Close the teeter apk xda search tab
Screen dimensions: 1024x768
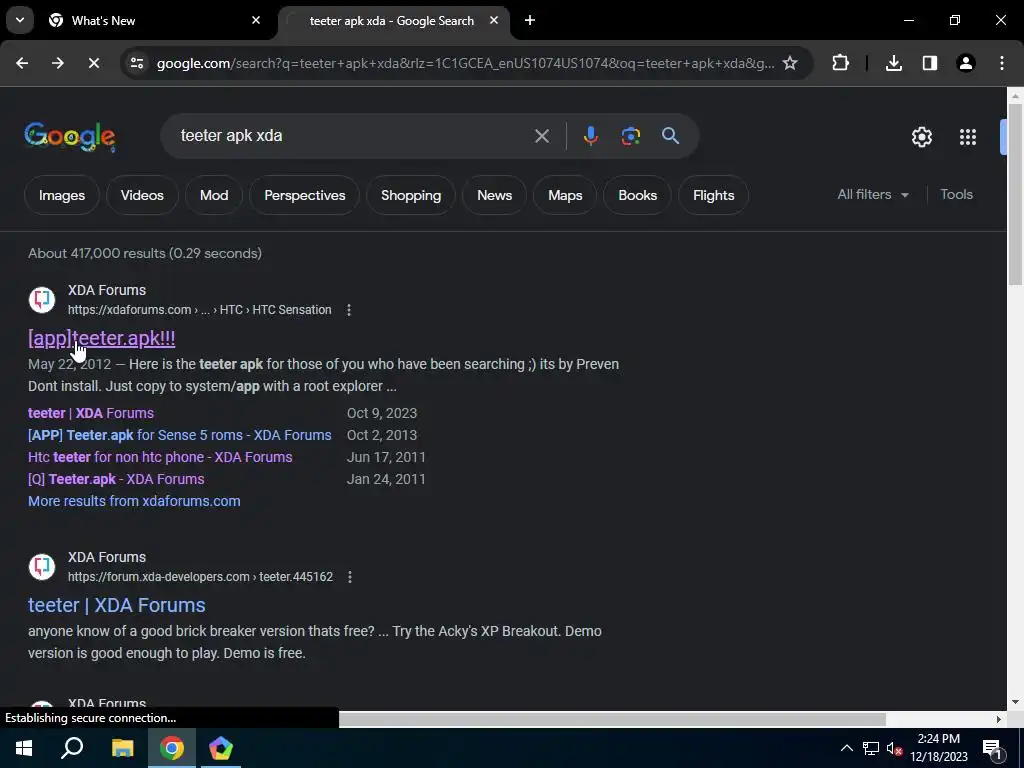[494, 20]
